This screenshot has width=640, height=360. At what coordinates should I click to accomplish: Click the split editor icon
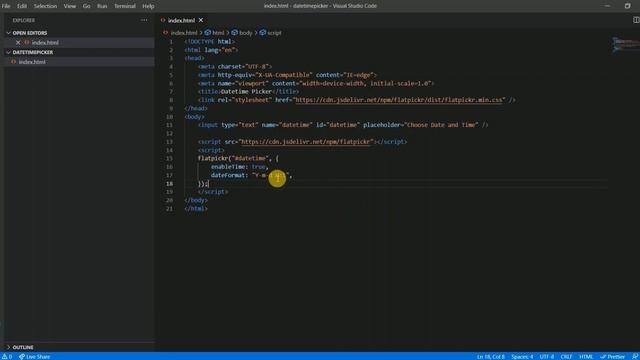click(x=636, y=20)
